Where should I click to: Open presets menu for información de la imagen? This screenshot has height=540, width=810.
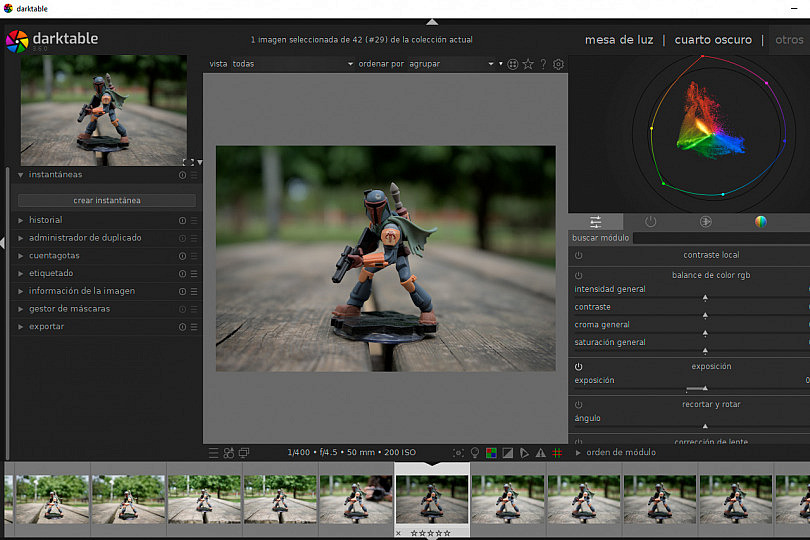(194, 291)
